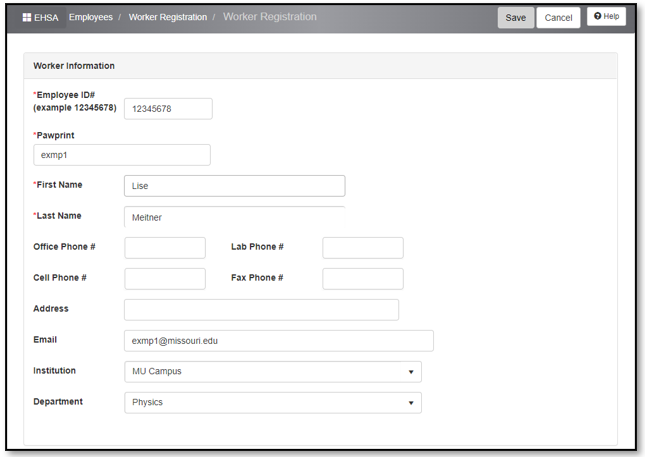Click the Worker Information panel header
The image size is (645, 457).
[x=320, y=66]
